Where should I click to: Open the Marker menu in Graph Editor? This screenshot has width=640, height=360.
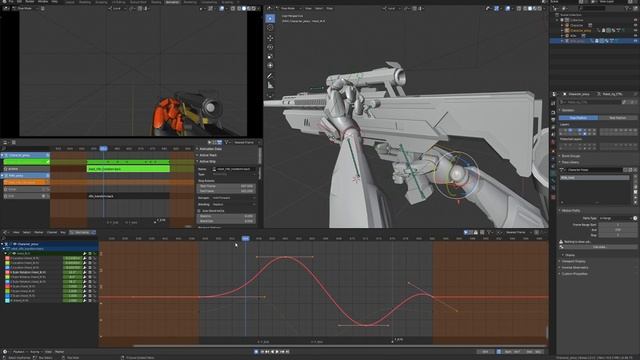(x=39, y=232)
